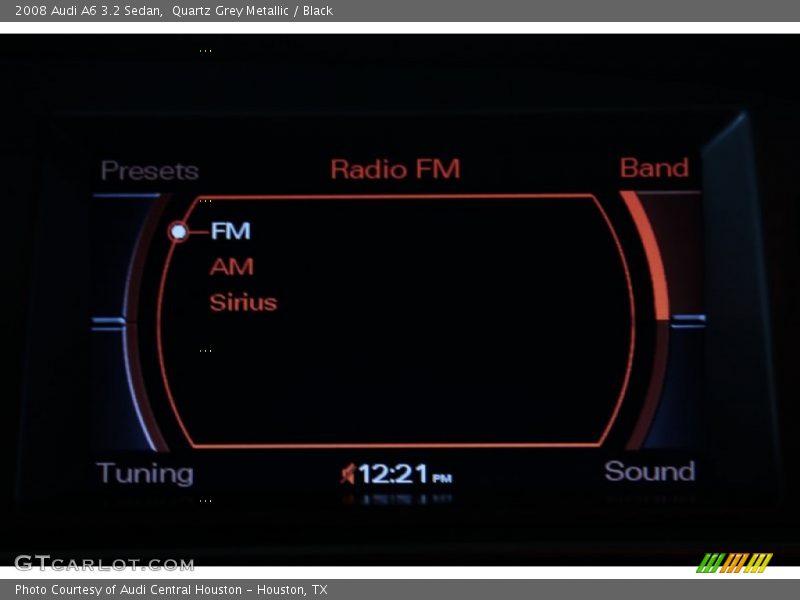
Task: Click the 2008 Audi A6 3.2 Sedan caption
Action: point(174,11)
